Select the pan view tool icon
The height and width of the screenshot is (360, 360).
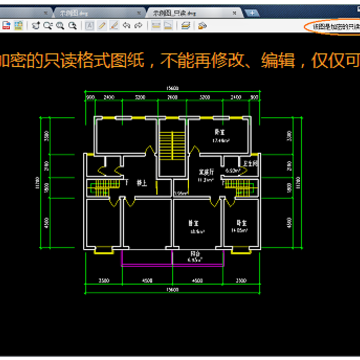click(36, 25)
